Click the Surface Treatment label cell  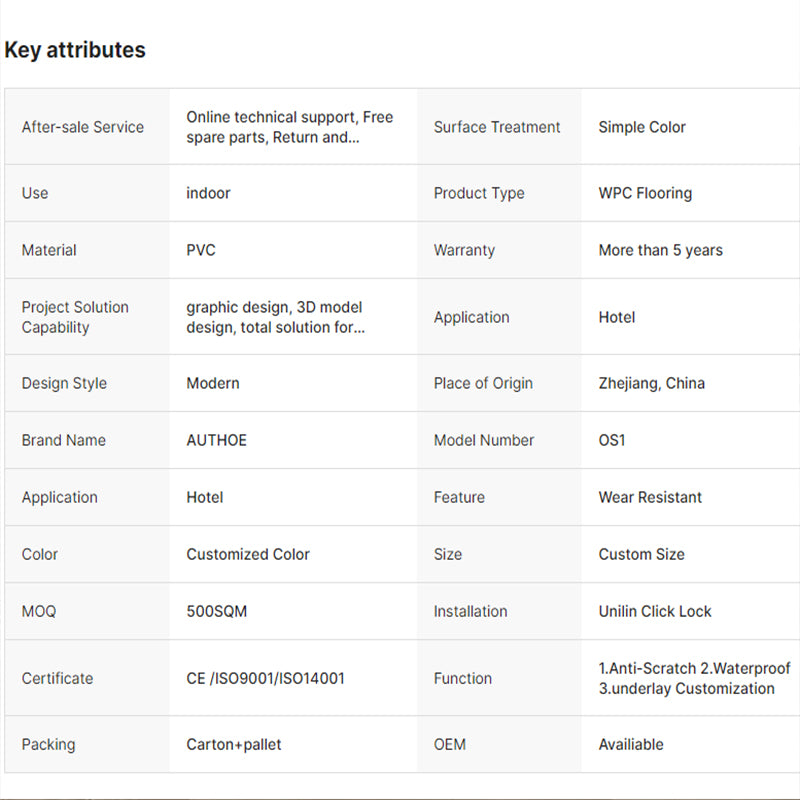(497, 127)
